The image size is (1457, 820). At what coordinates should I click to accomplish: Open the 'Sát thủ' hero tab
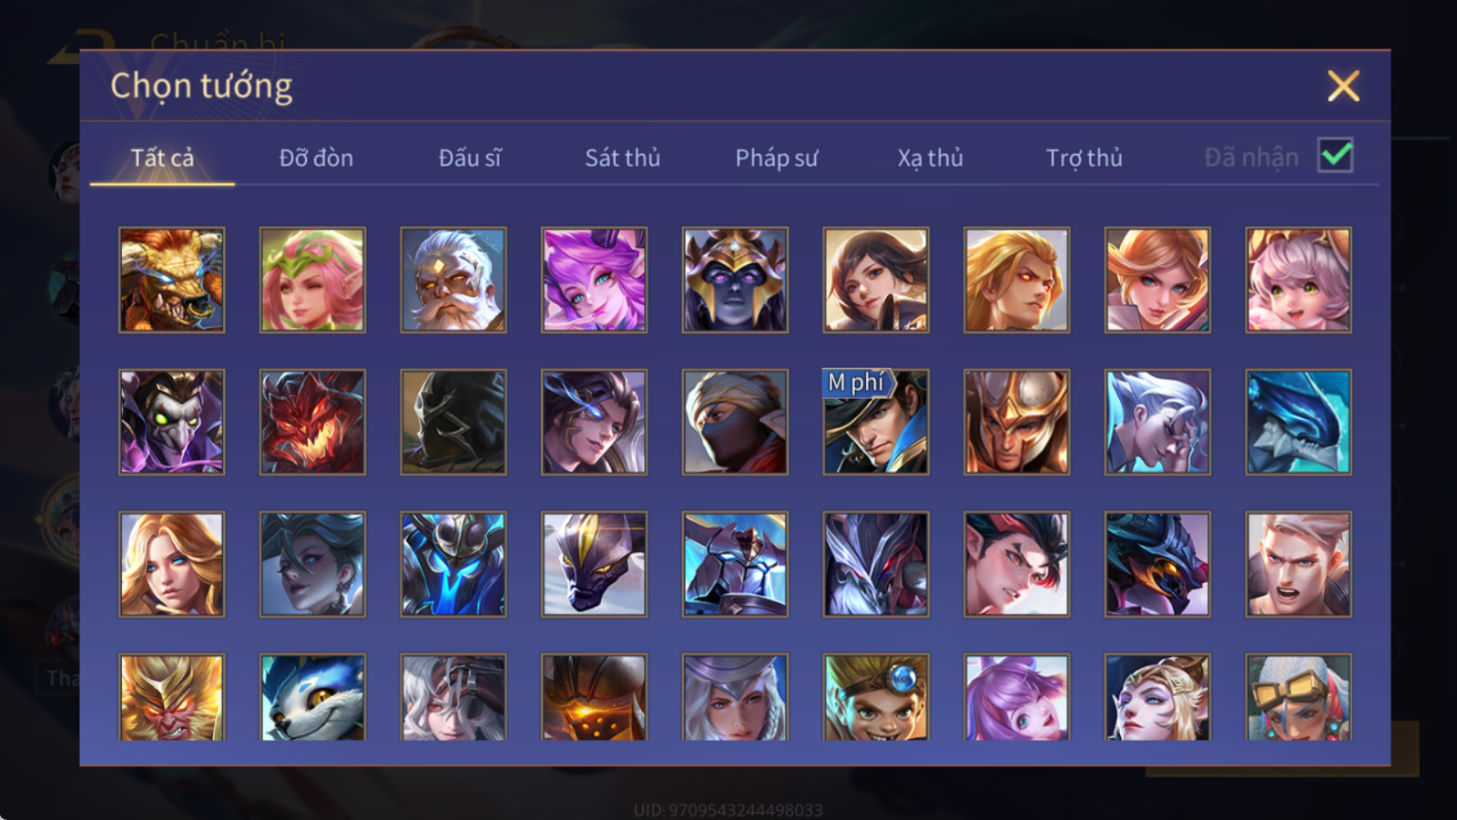[622, 158]
